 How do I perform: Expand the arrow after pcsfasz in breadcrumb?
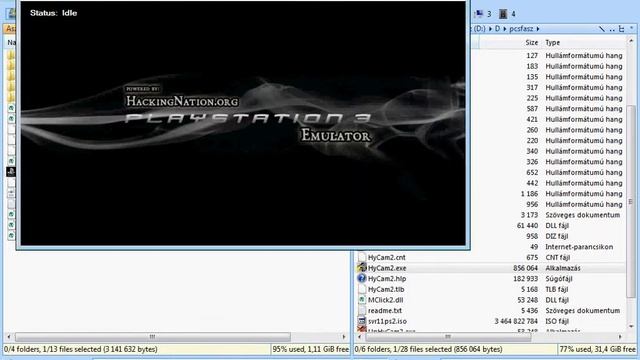(x=538, y=29)
